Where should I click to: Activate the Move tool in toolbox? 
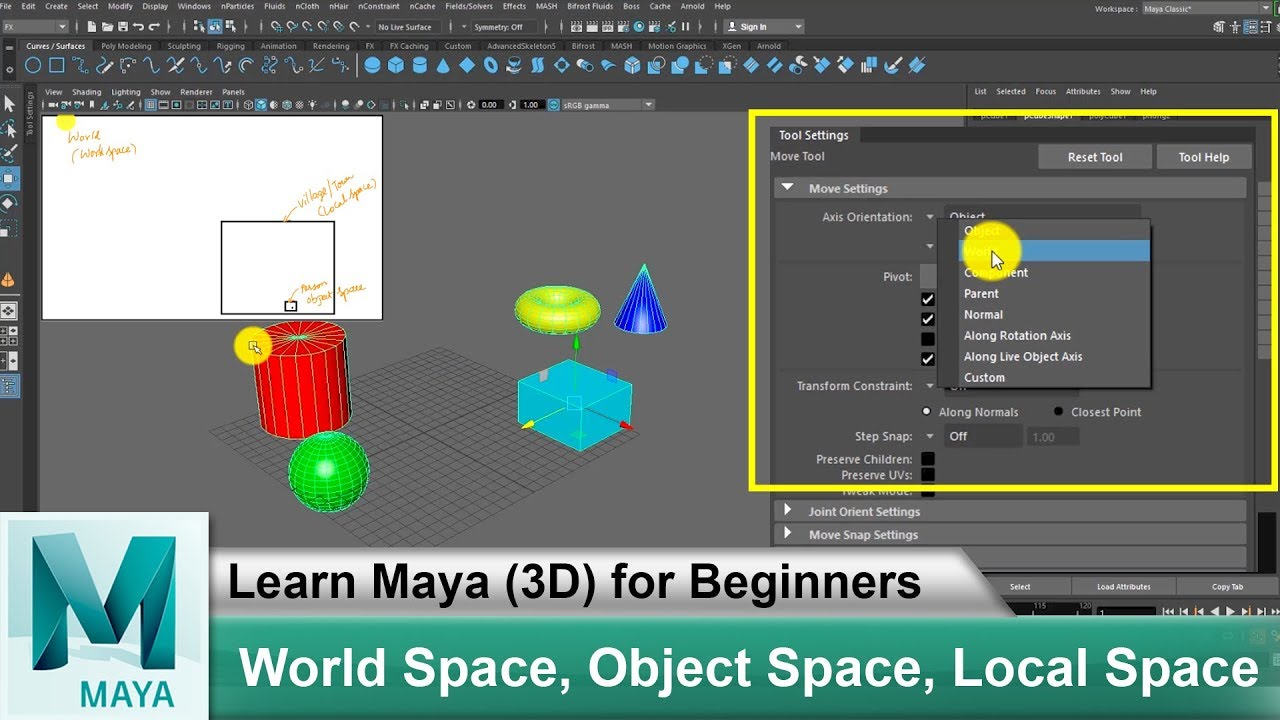pyautogui.click(x=9, y=179)
